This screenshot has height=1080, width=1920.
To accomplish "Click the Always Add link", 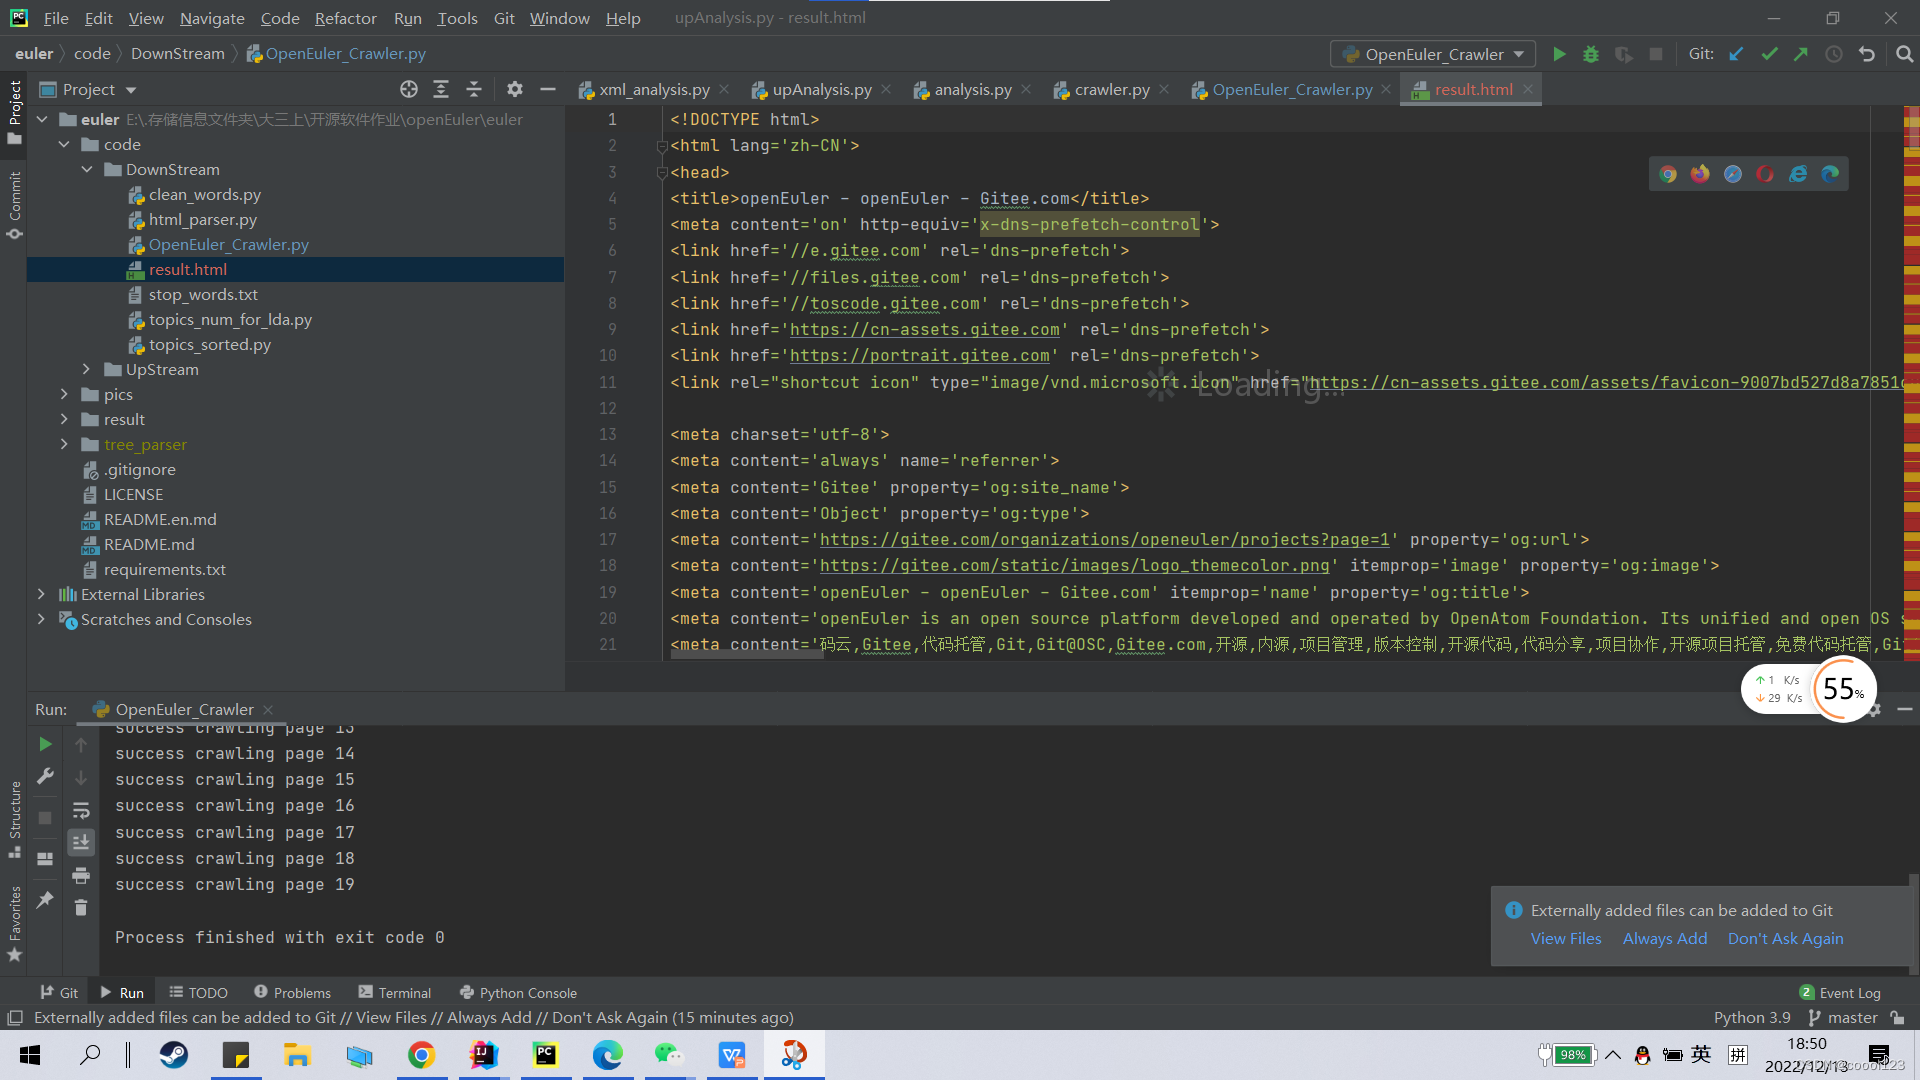I will [1664, 939].
